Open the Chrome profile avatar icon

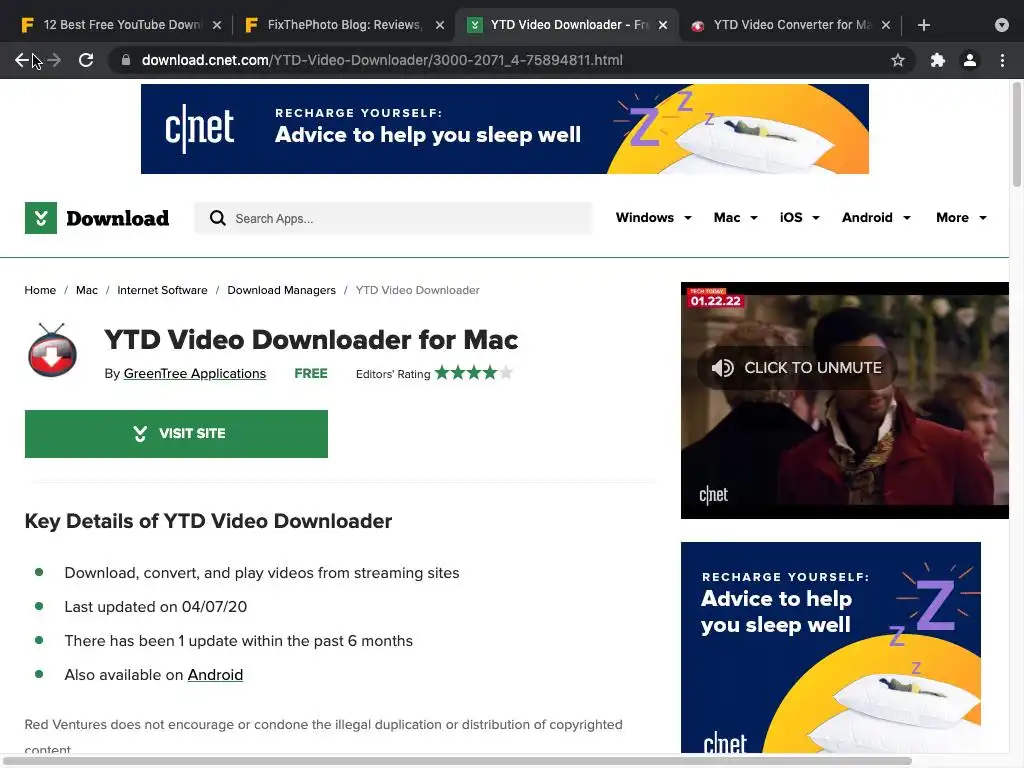(x=970, y=60)
